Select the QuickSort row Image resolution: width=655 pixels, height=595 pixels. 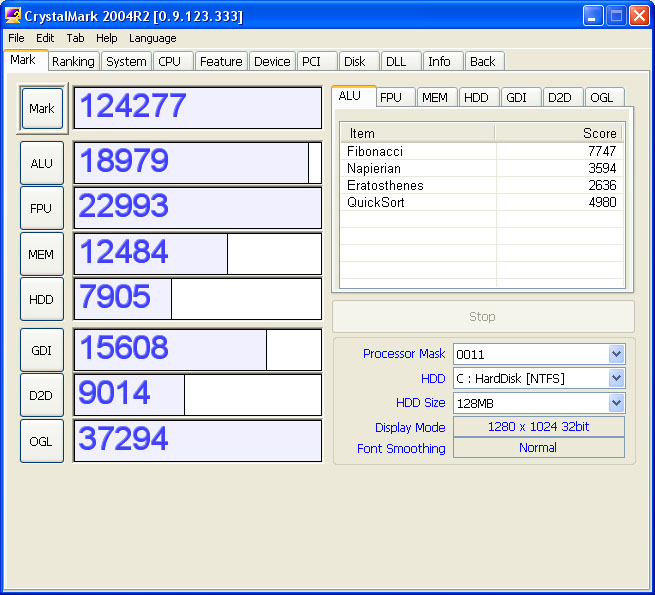click(482, 202)
